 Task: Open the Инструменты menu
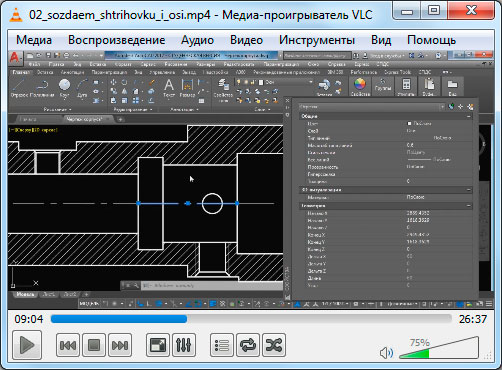click(317, 40)
